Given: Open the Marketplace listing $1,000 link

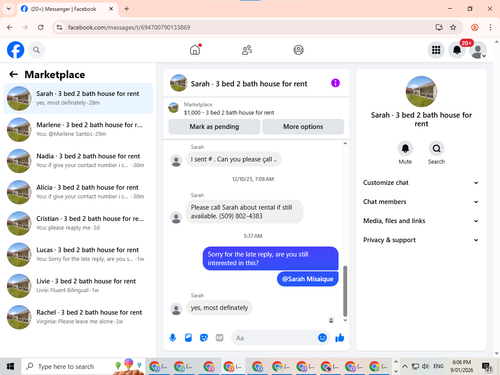Looking at the screenshot, I should [229, 113].
